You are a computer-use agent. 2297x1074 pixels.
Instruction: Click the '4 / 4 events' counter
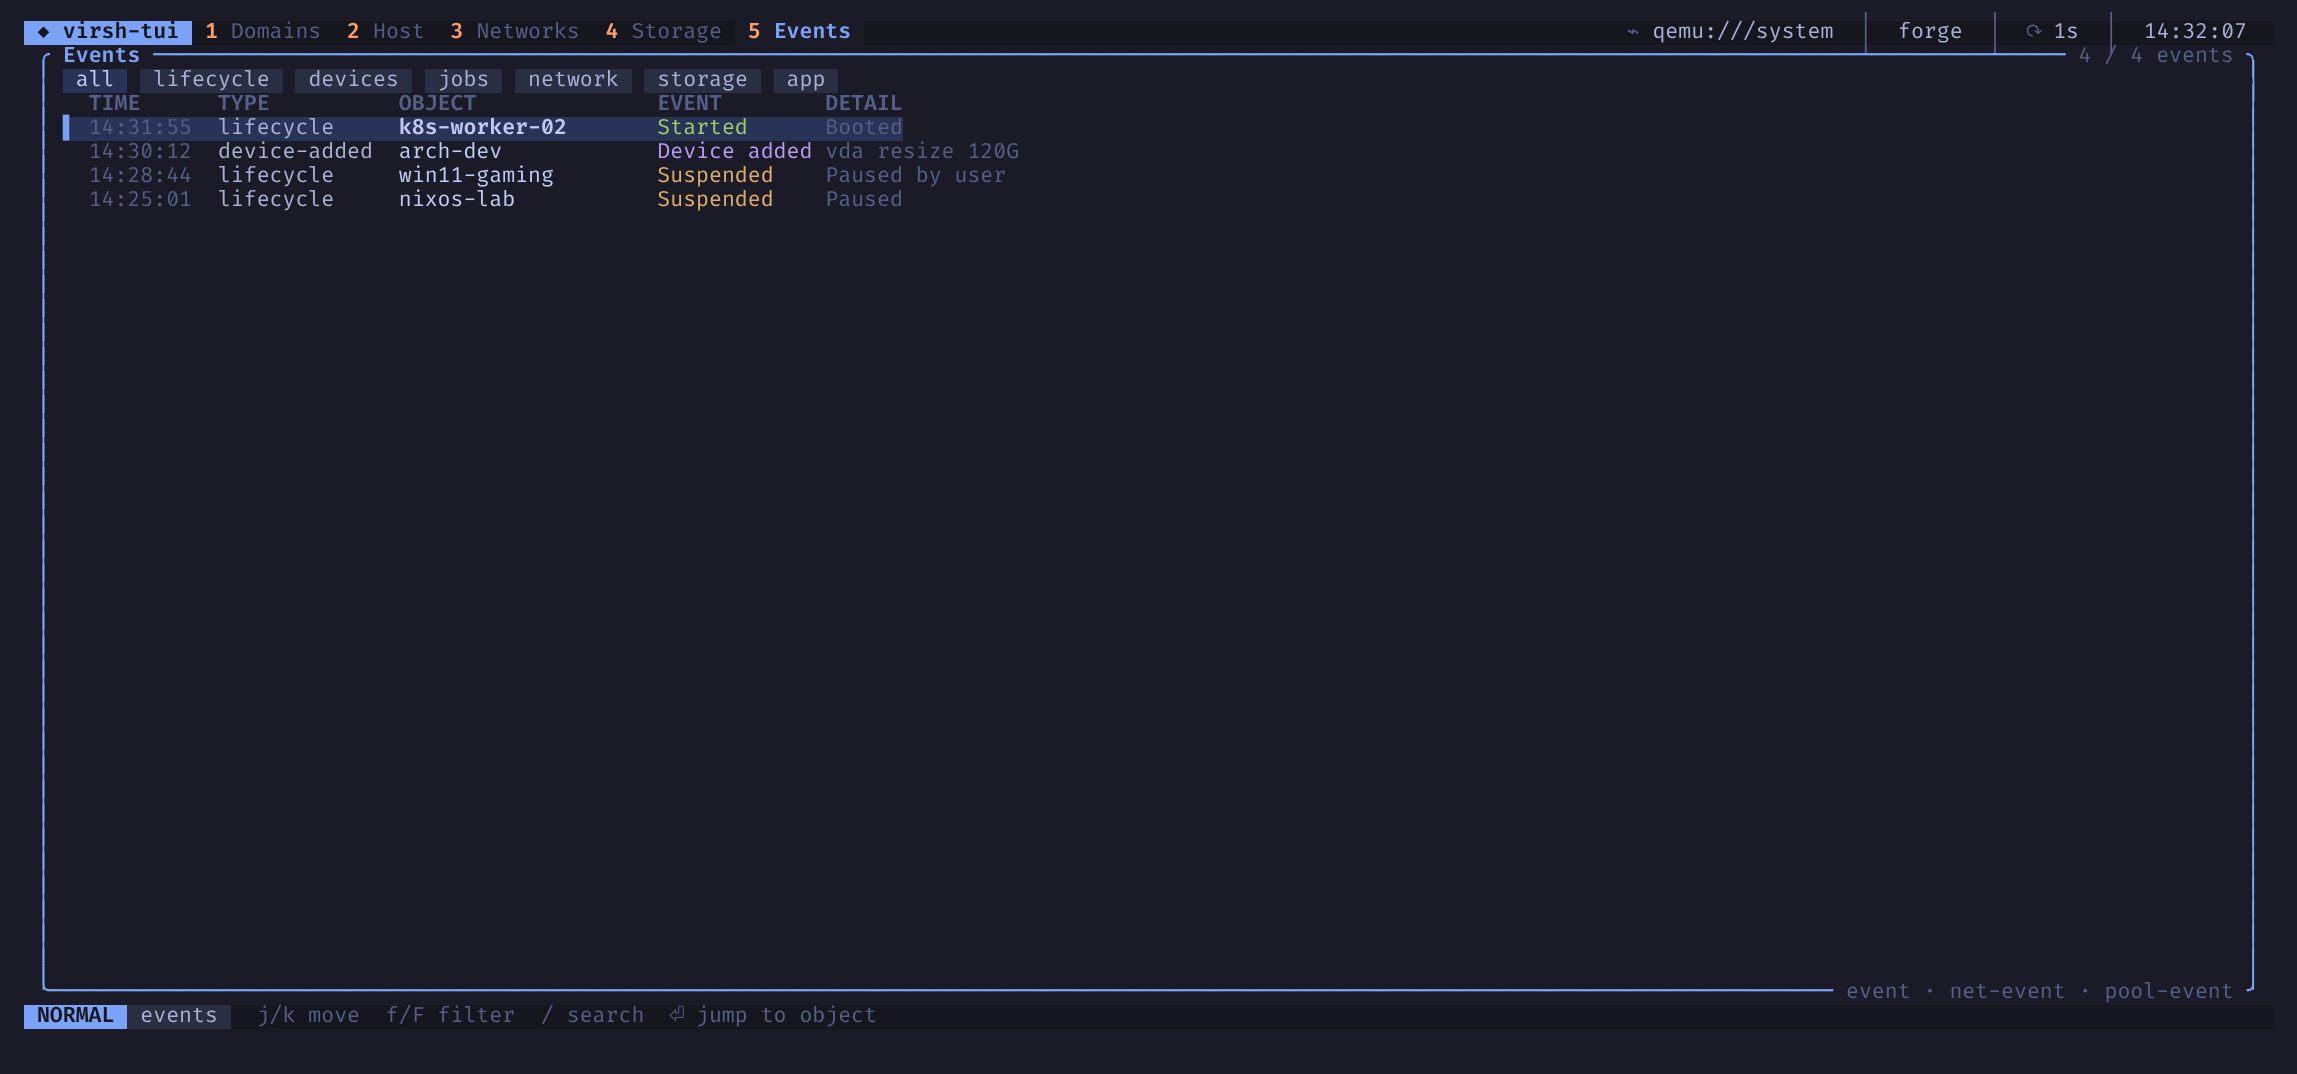point(2156,56)
